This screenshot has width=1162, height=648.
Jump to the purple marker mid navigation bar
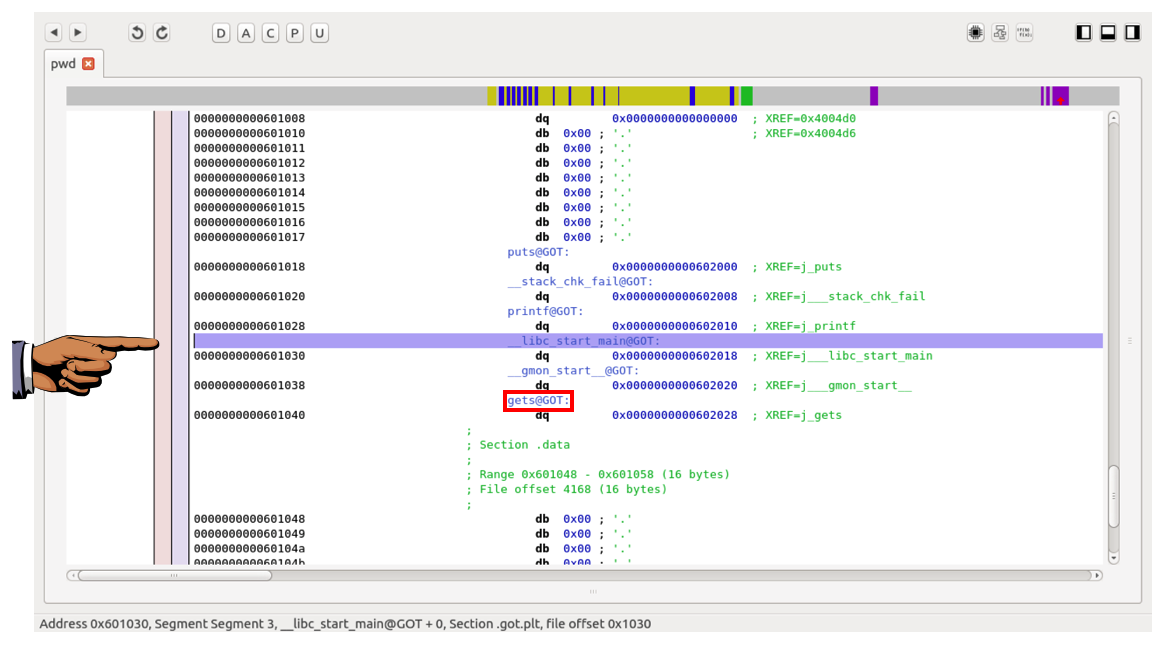(x=874, y=96)
